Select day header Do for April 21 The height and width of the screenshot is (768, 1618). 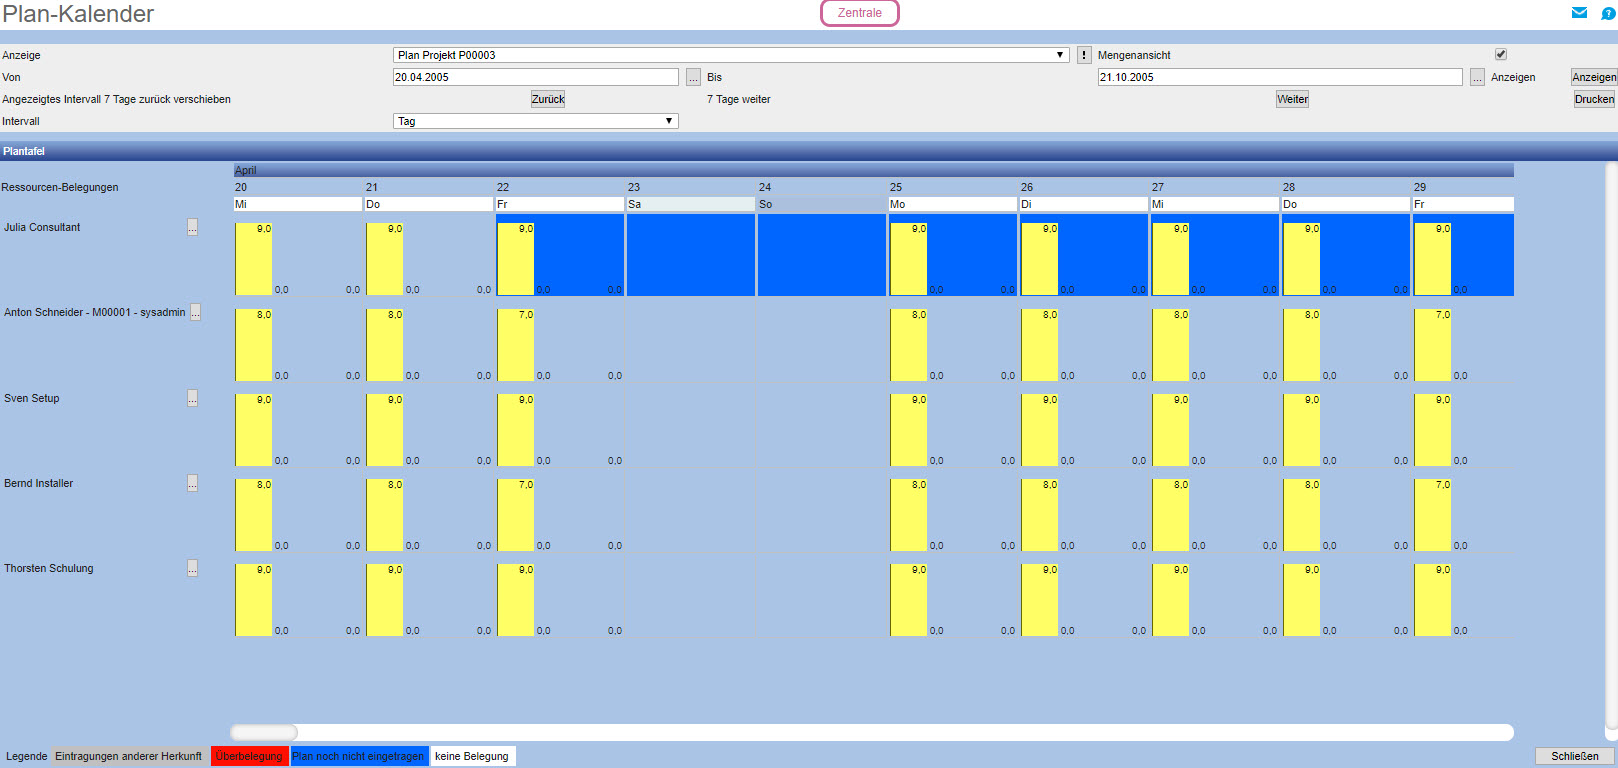coord(429,204)
